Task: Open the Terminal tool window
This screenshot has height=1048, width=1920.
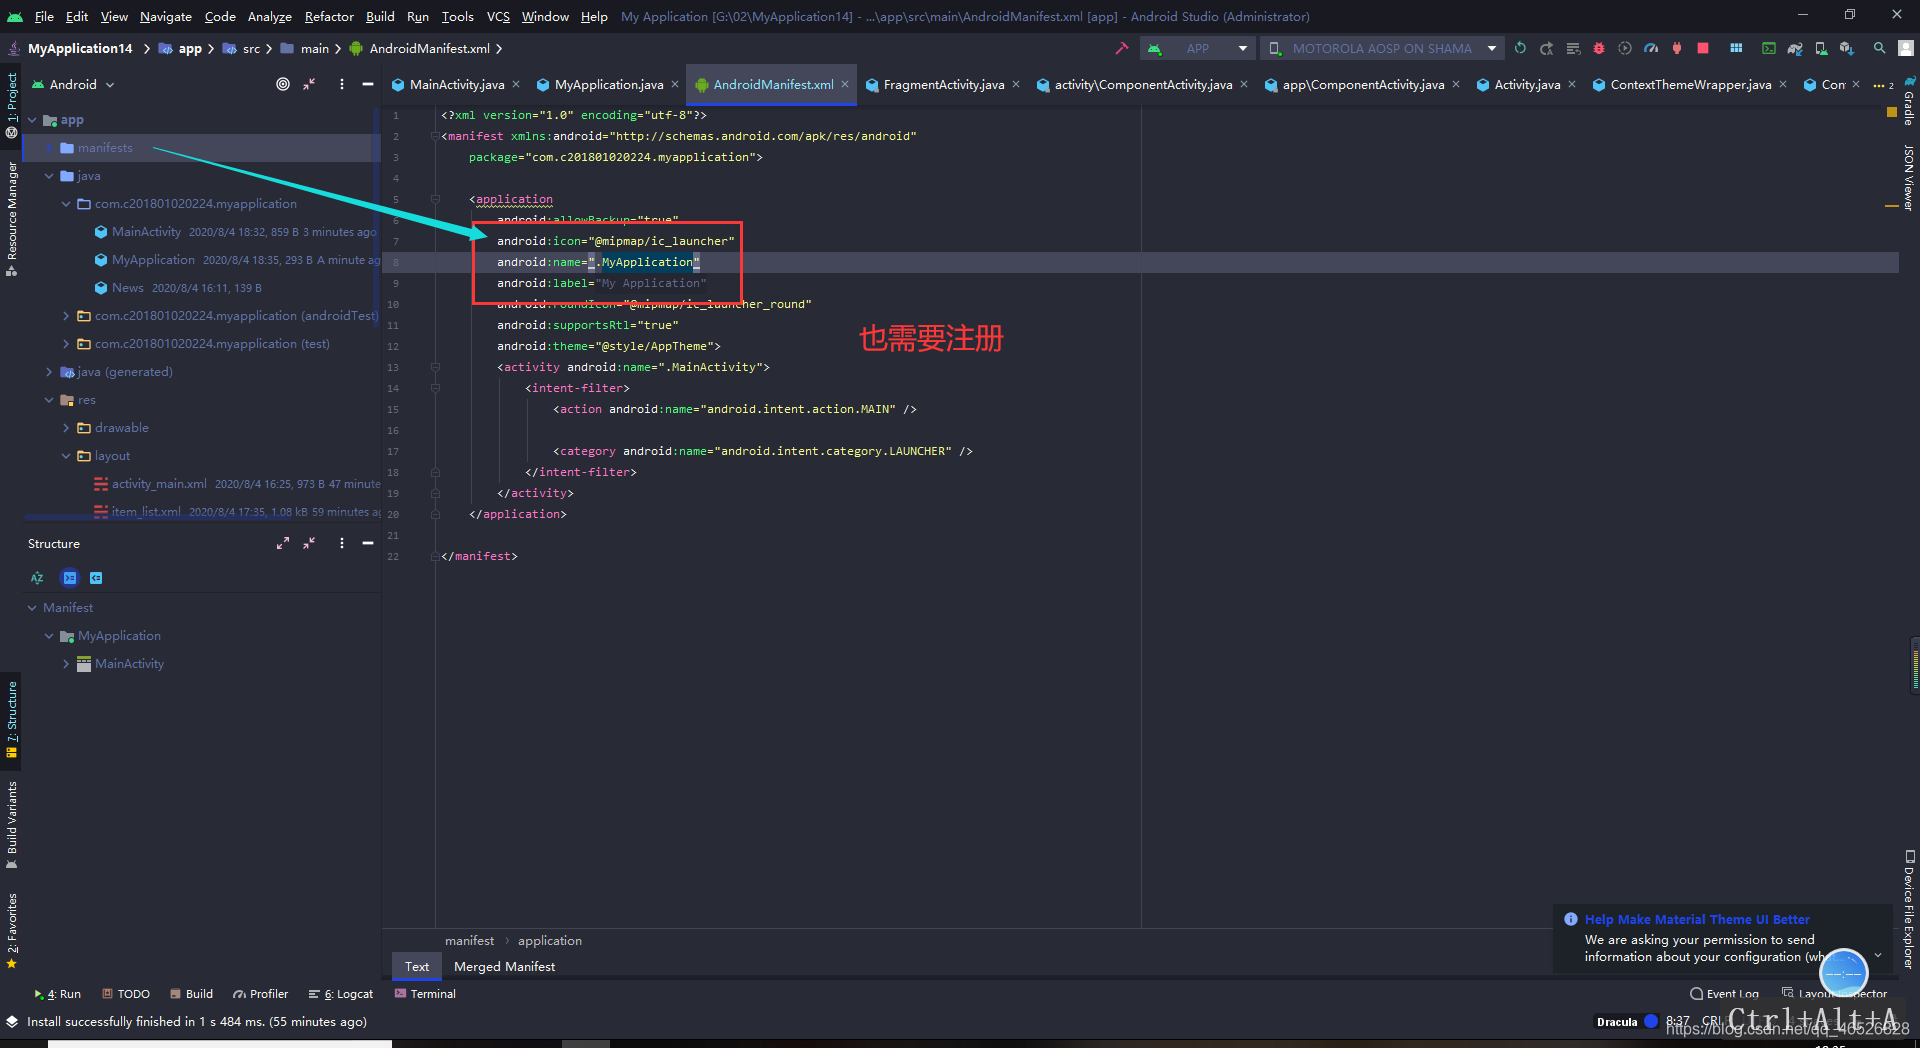Action: pos(425,994)
